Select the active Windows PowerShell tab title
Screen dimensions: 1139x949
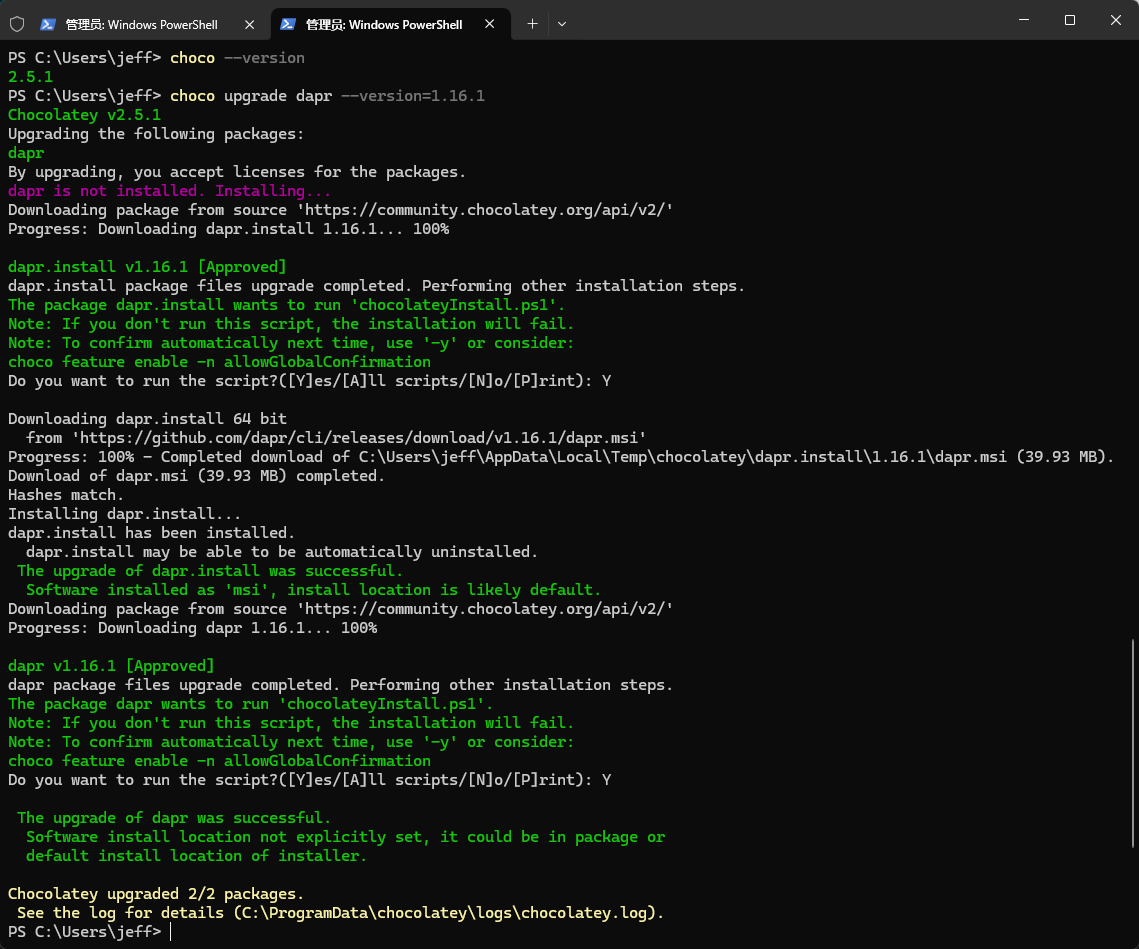tap(384, 24)
